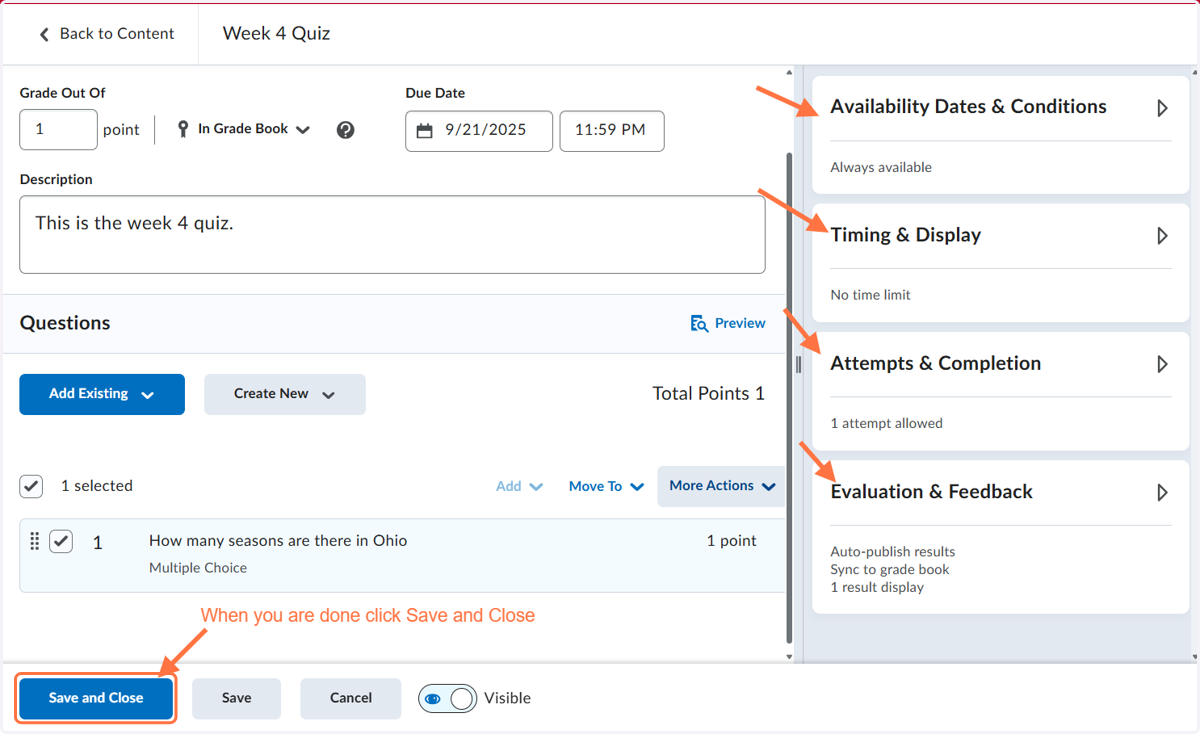The height and width of the screenshot is (734, 1200).
Task: Open the due date calendar icon
Action: click(425, 131)
